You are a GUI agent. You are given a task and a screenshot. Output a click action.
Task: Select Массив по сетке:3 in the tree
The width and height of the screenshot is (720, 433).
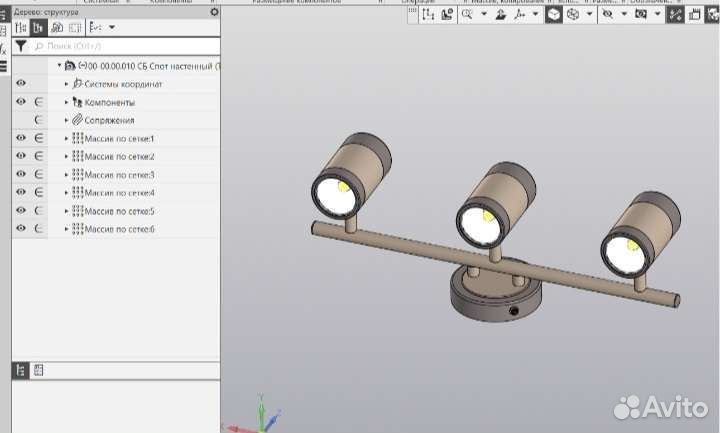tap(119, 174)
